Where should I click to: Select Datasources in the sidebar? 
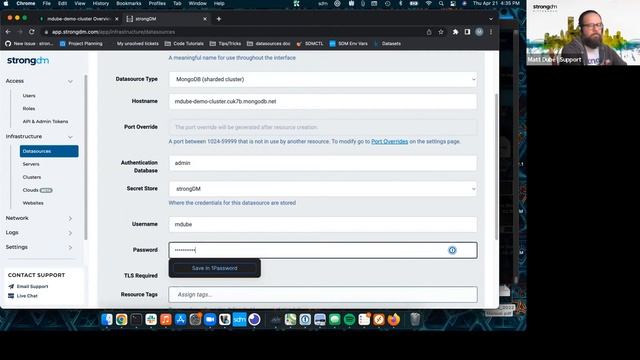coord(49,151)
